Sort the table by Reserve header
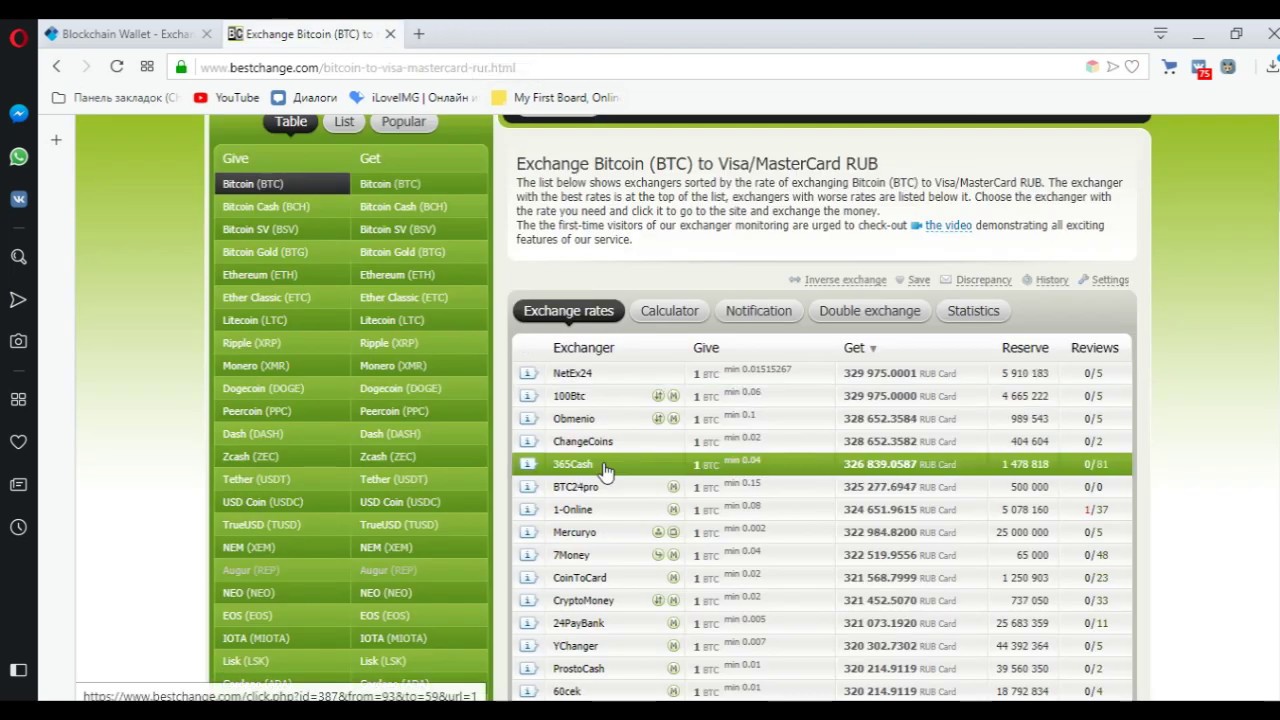Screen dimensions: 1280x720 (x=1025, y=348)
